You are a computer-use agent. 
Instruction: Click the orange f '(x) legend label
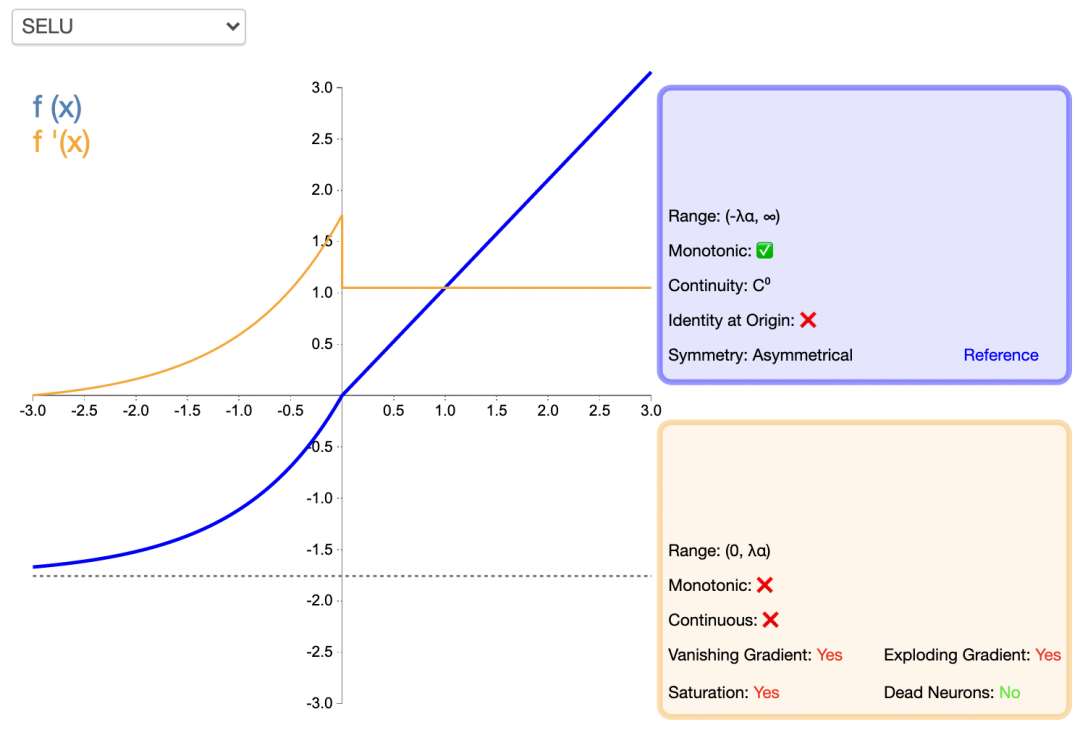61,142
